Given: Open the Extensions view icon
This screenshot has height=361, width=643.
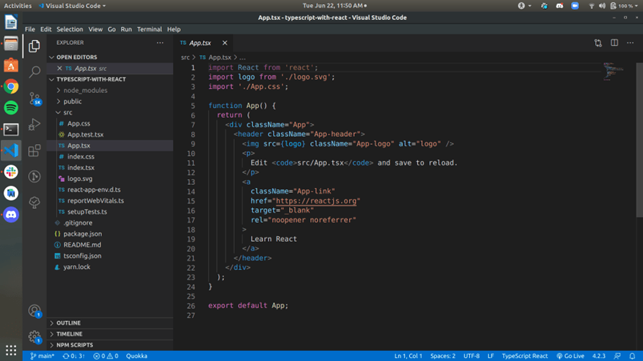Looking at the screenshot, I should click(x=34, y=151).
